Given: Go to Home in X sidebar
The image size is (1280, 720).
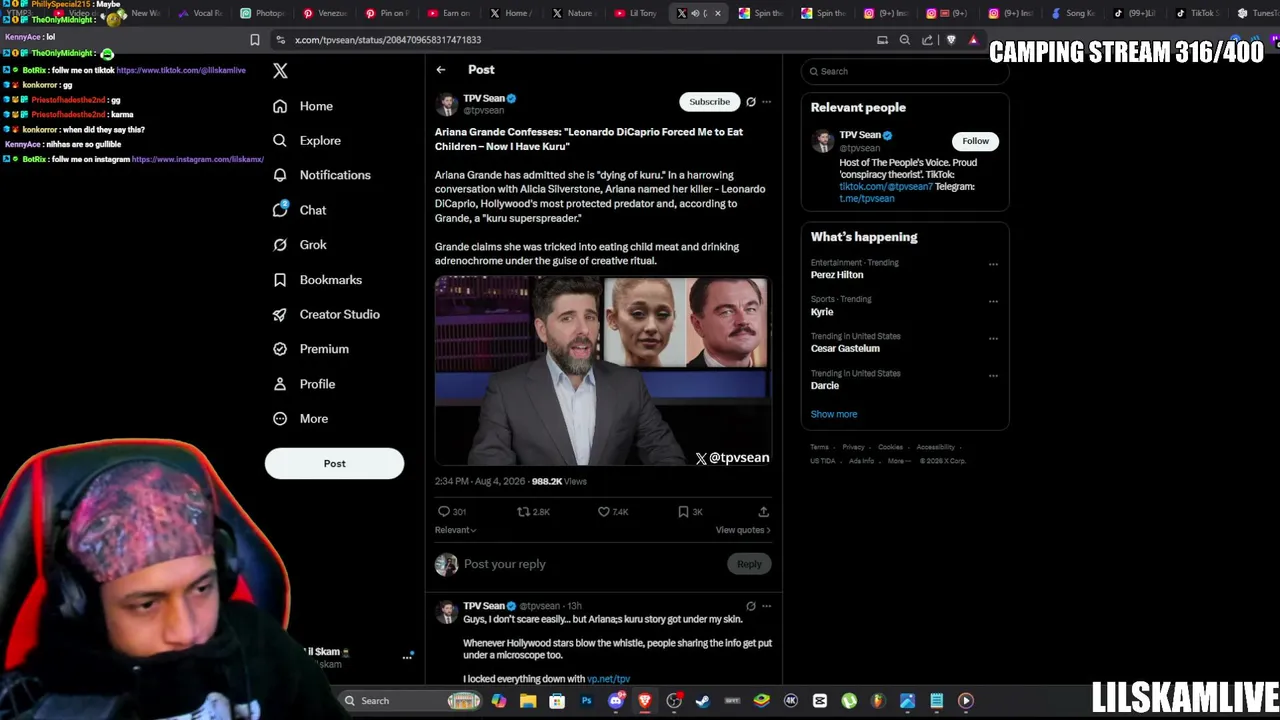Looking at the screenshot, I should click(x=303, y=106).
